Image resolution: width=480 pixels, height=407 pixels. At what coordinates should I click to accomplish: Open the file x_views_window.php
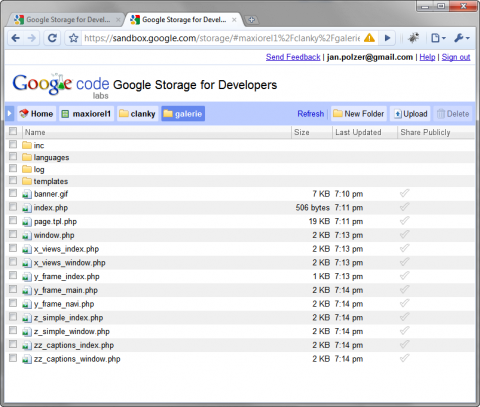[x=69, y=263]
